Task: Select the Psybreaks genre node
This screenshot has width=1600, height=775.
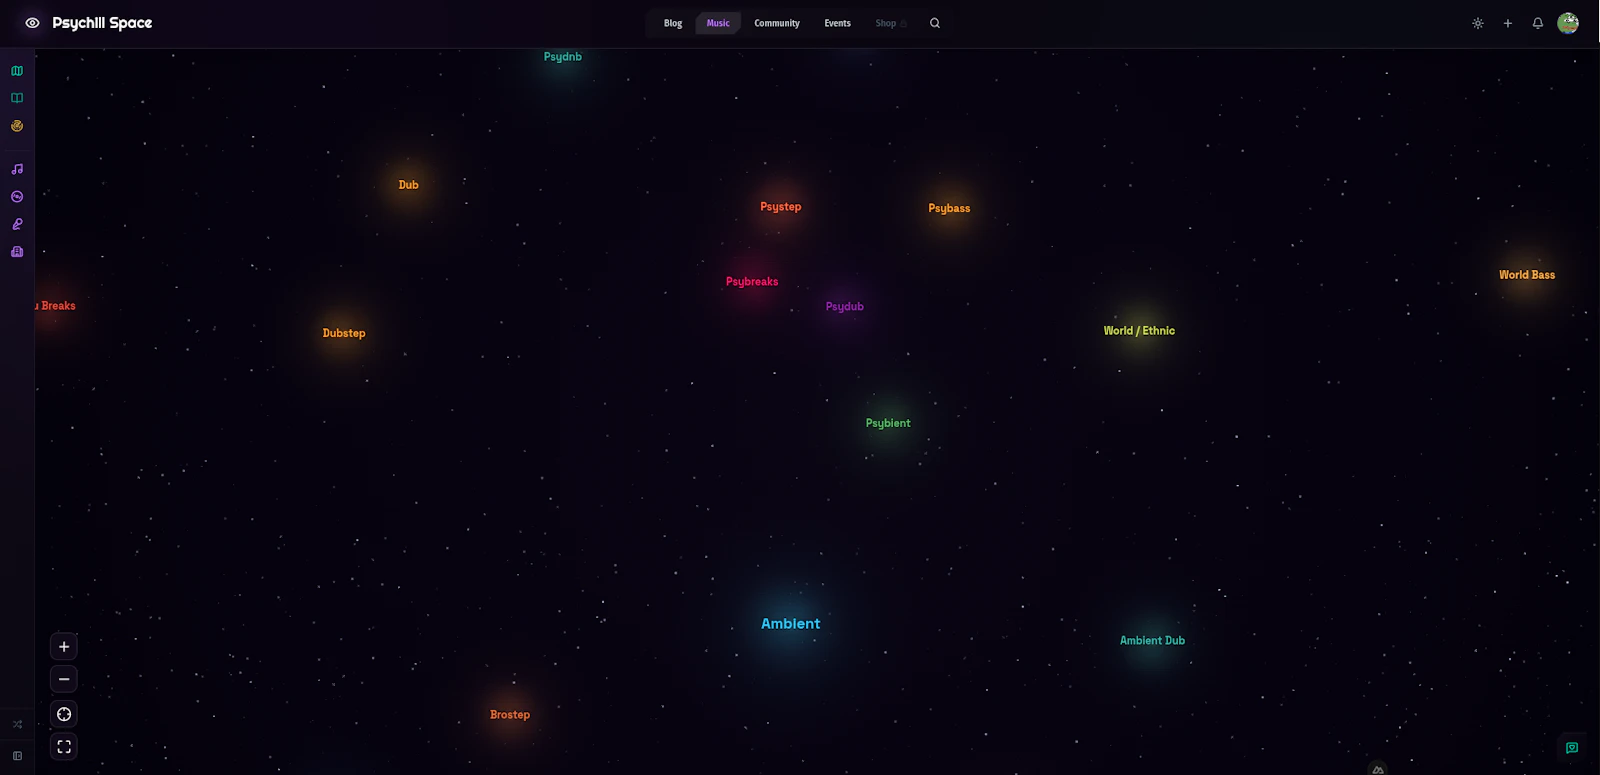Action: tap(752, 282)
